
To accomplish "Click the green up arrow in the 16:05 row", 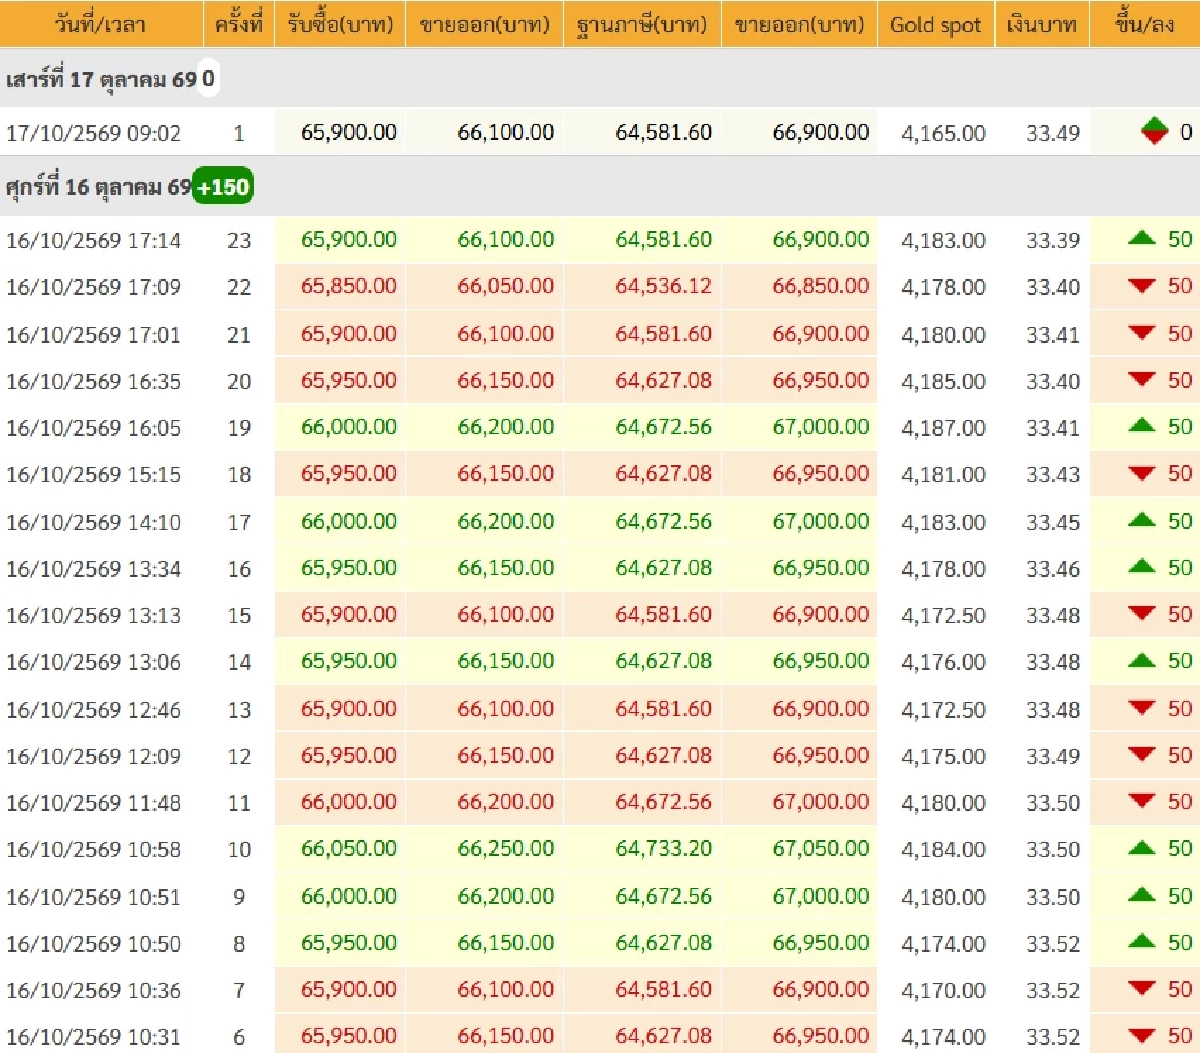I will click(1141, 426).
